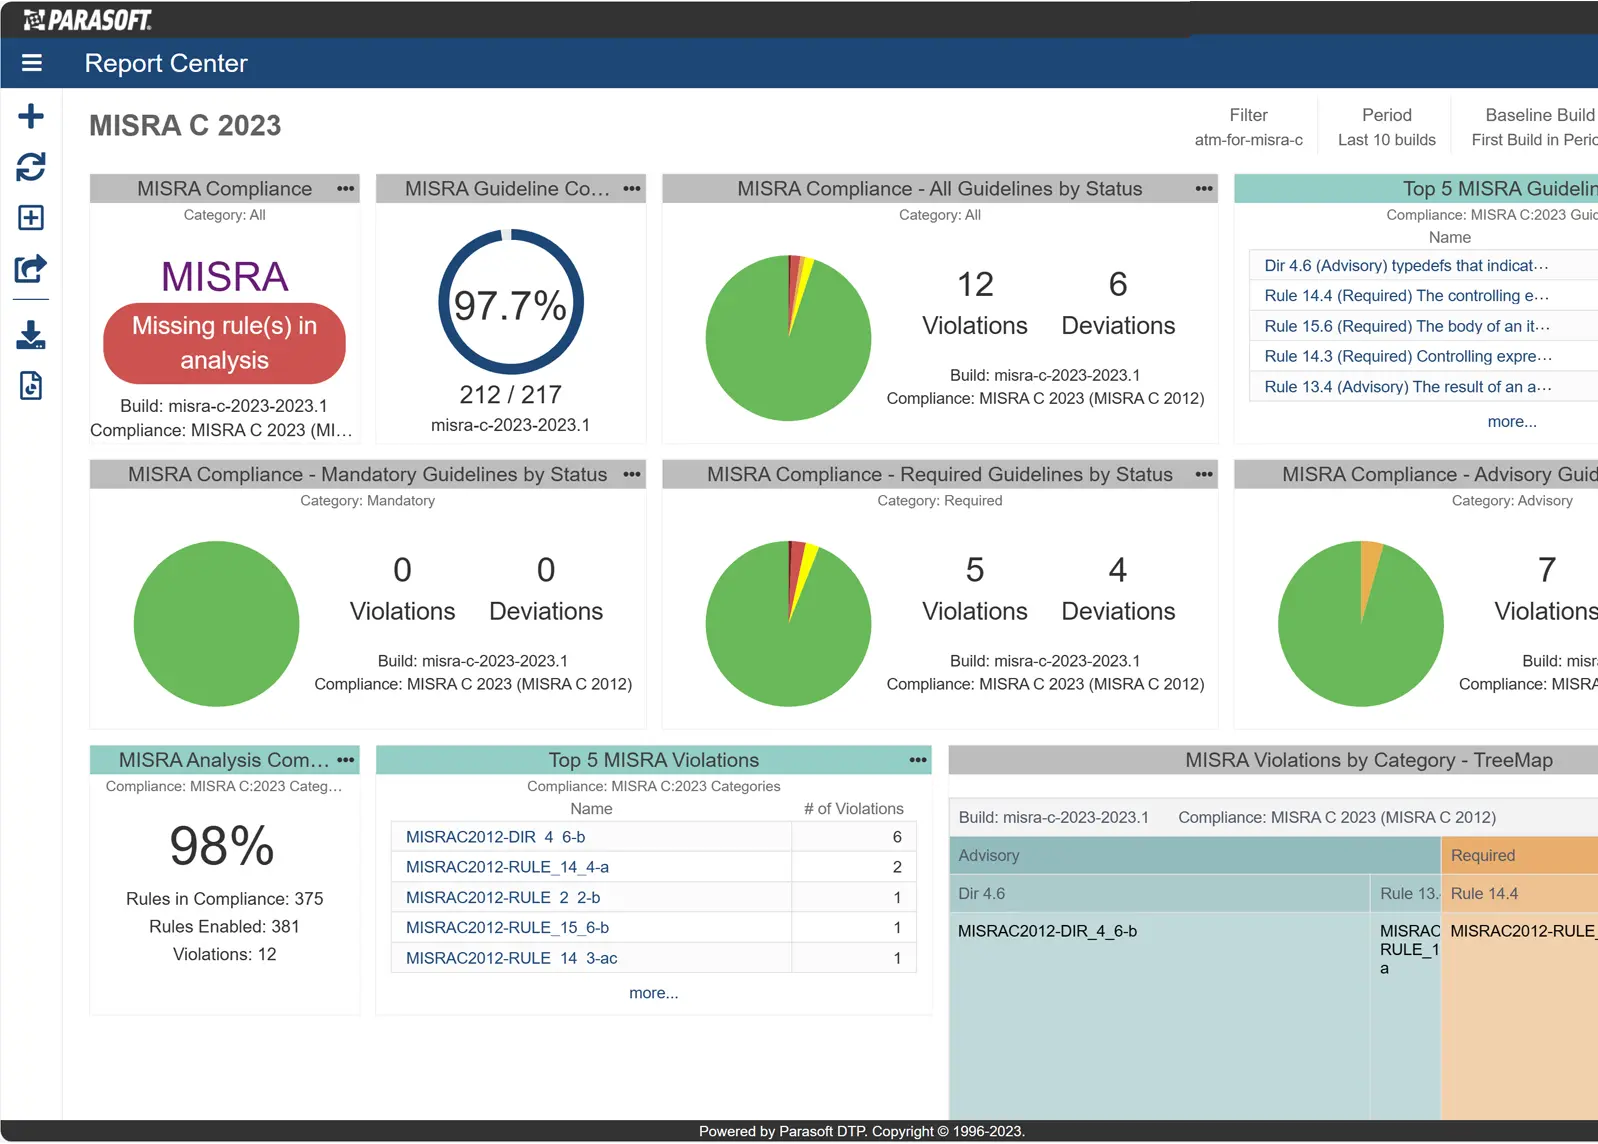Open the Period Last 10 builds selector
The image size is (1598, 1144).
coord(1386,127)
